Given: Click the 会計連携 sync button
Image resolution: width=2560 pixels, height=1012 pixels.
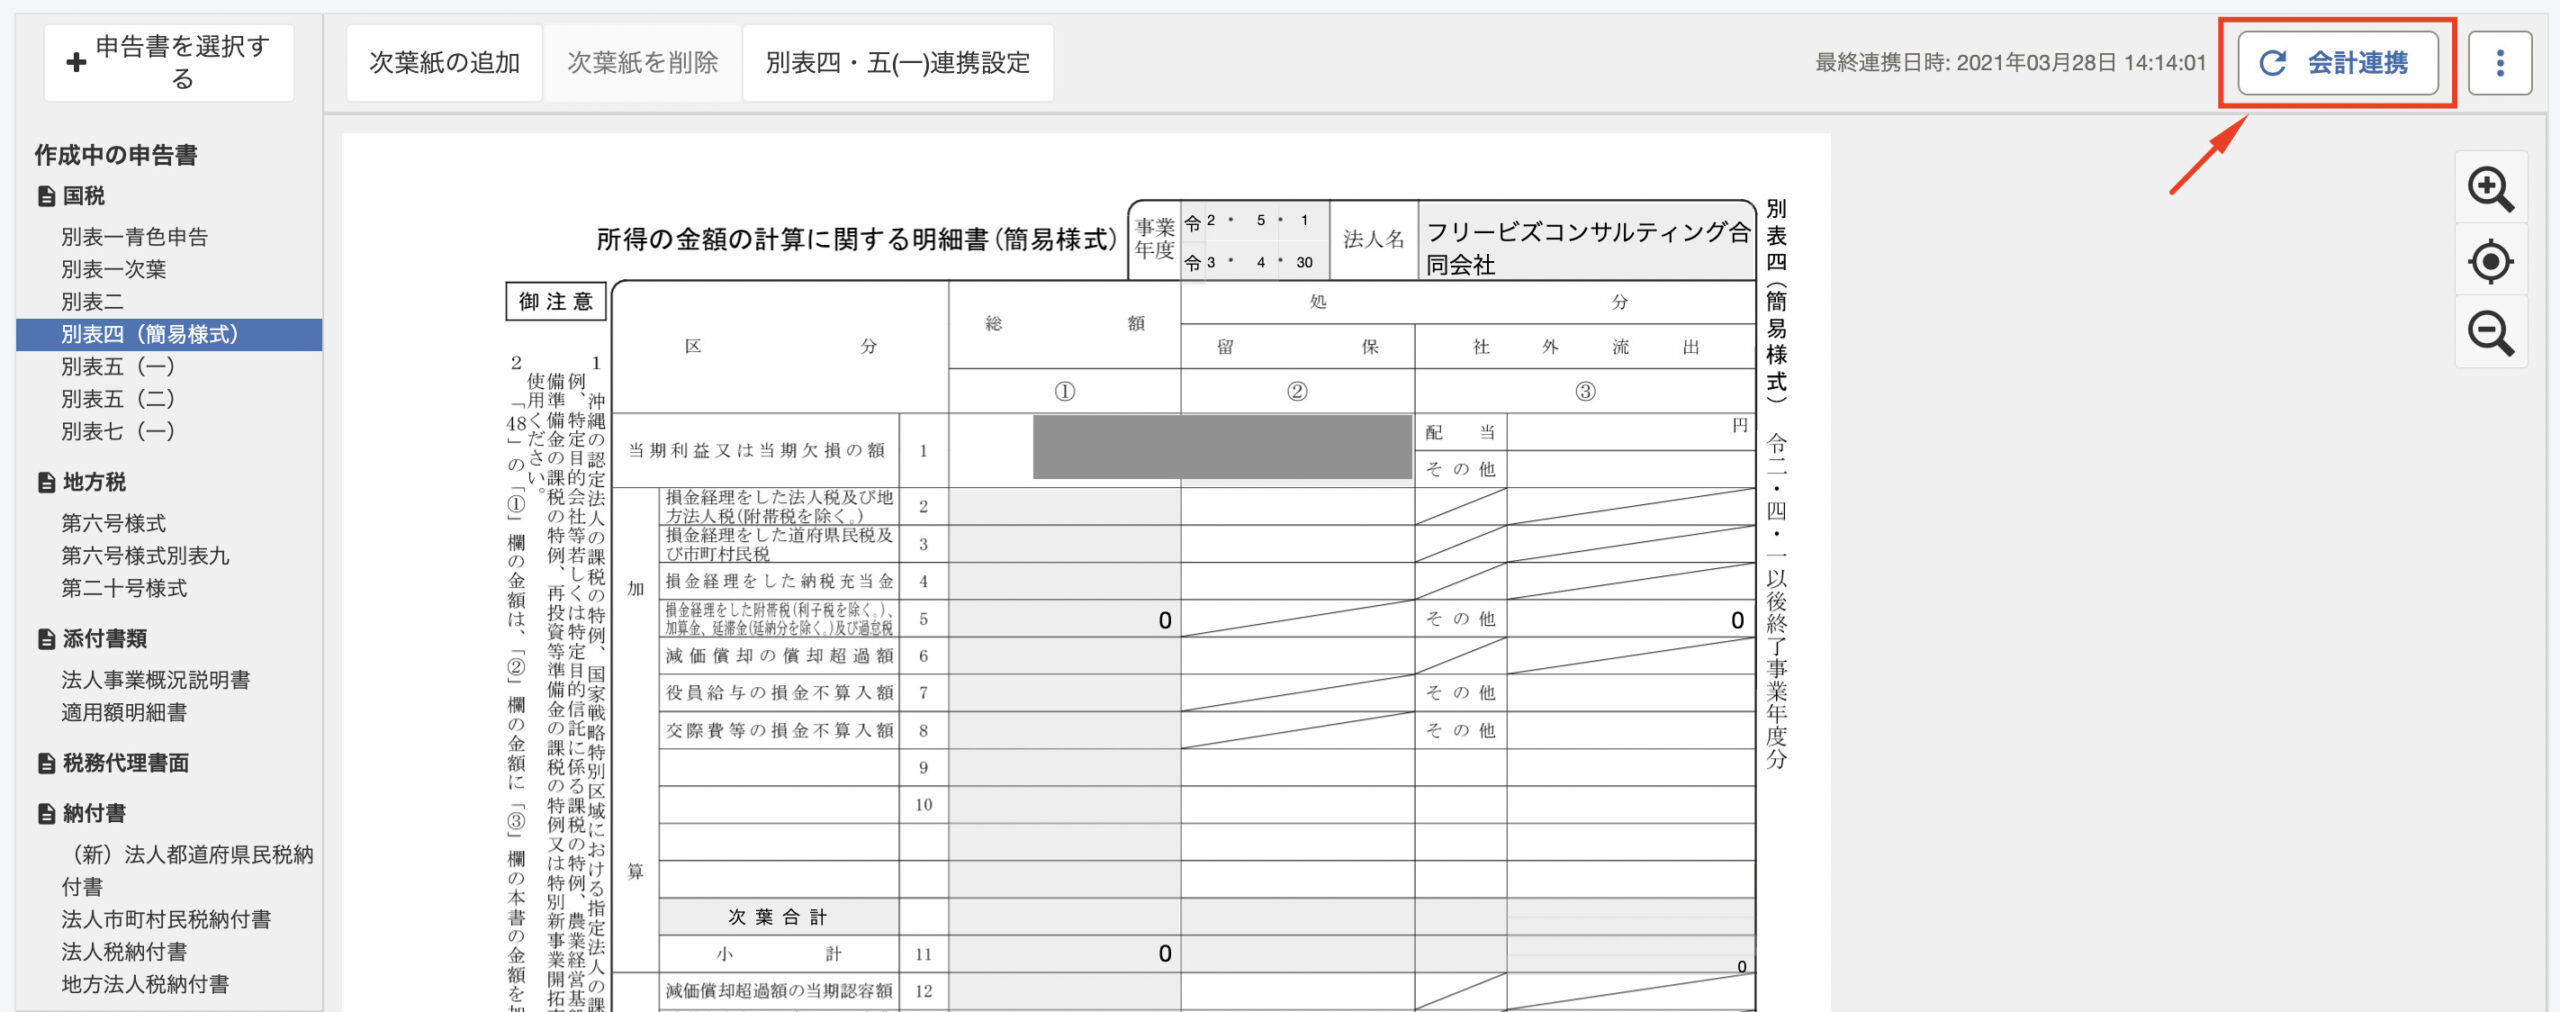Looking at the screenshot, I should point(2337,63).
